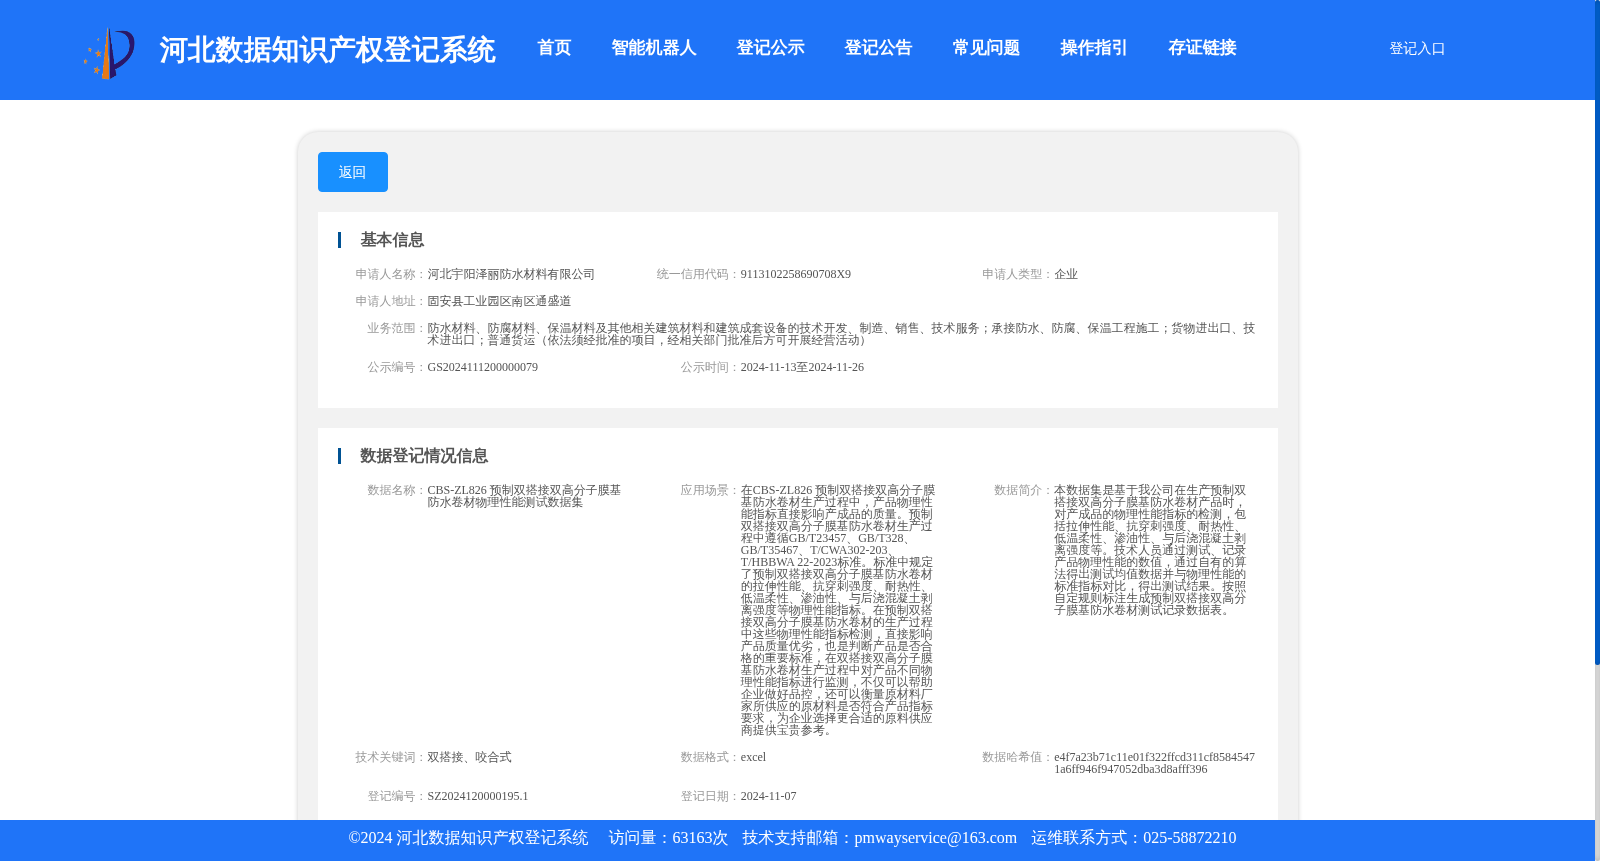Viewport: 1600px width, 861px height.
Task: Select publicity number GS2024111200000079
Action: 483,367
